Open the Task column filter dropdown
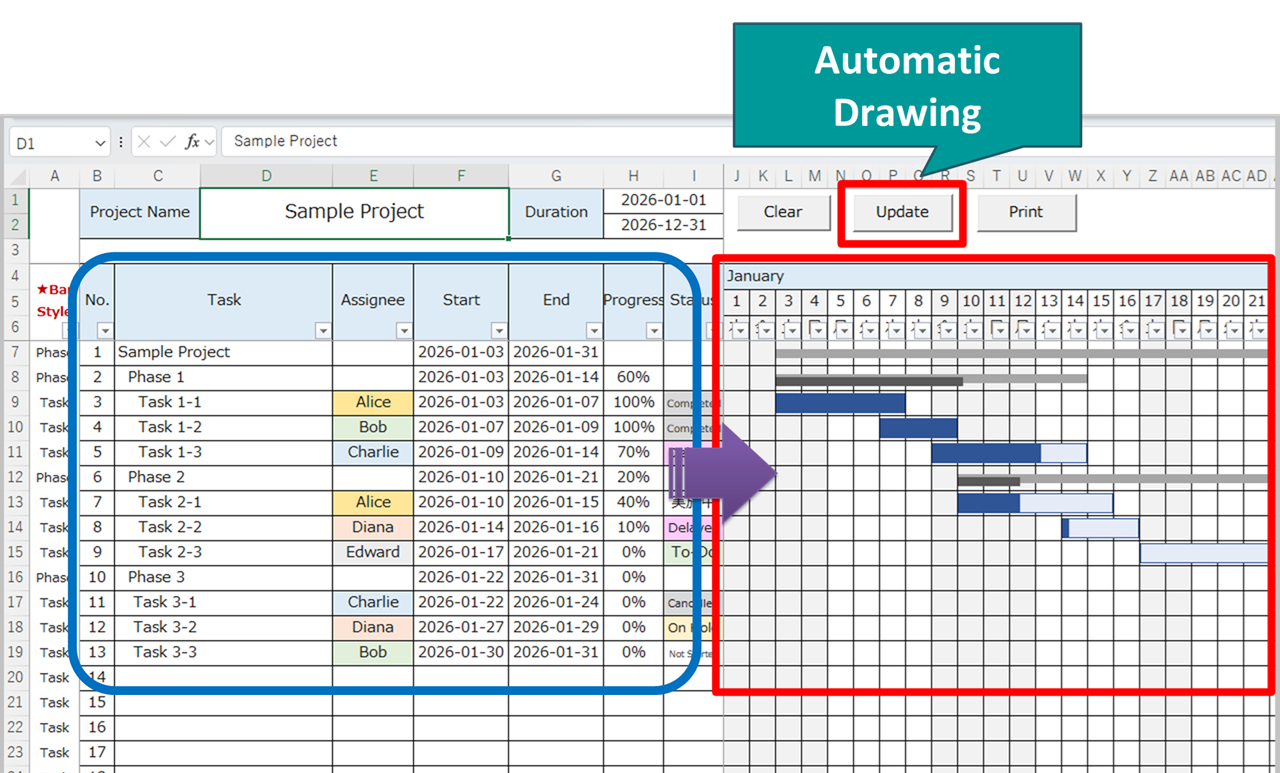 tap(323, 329)
